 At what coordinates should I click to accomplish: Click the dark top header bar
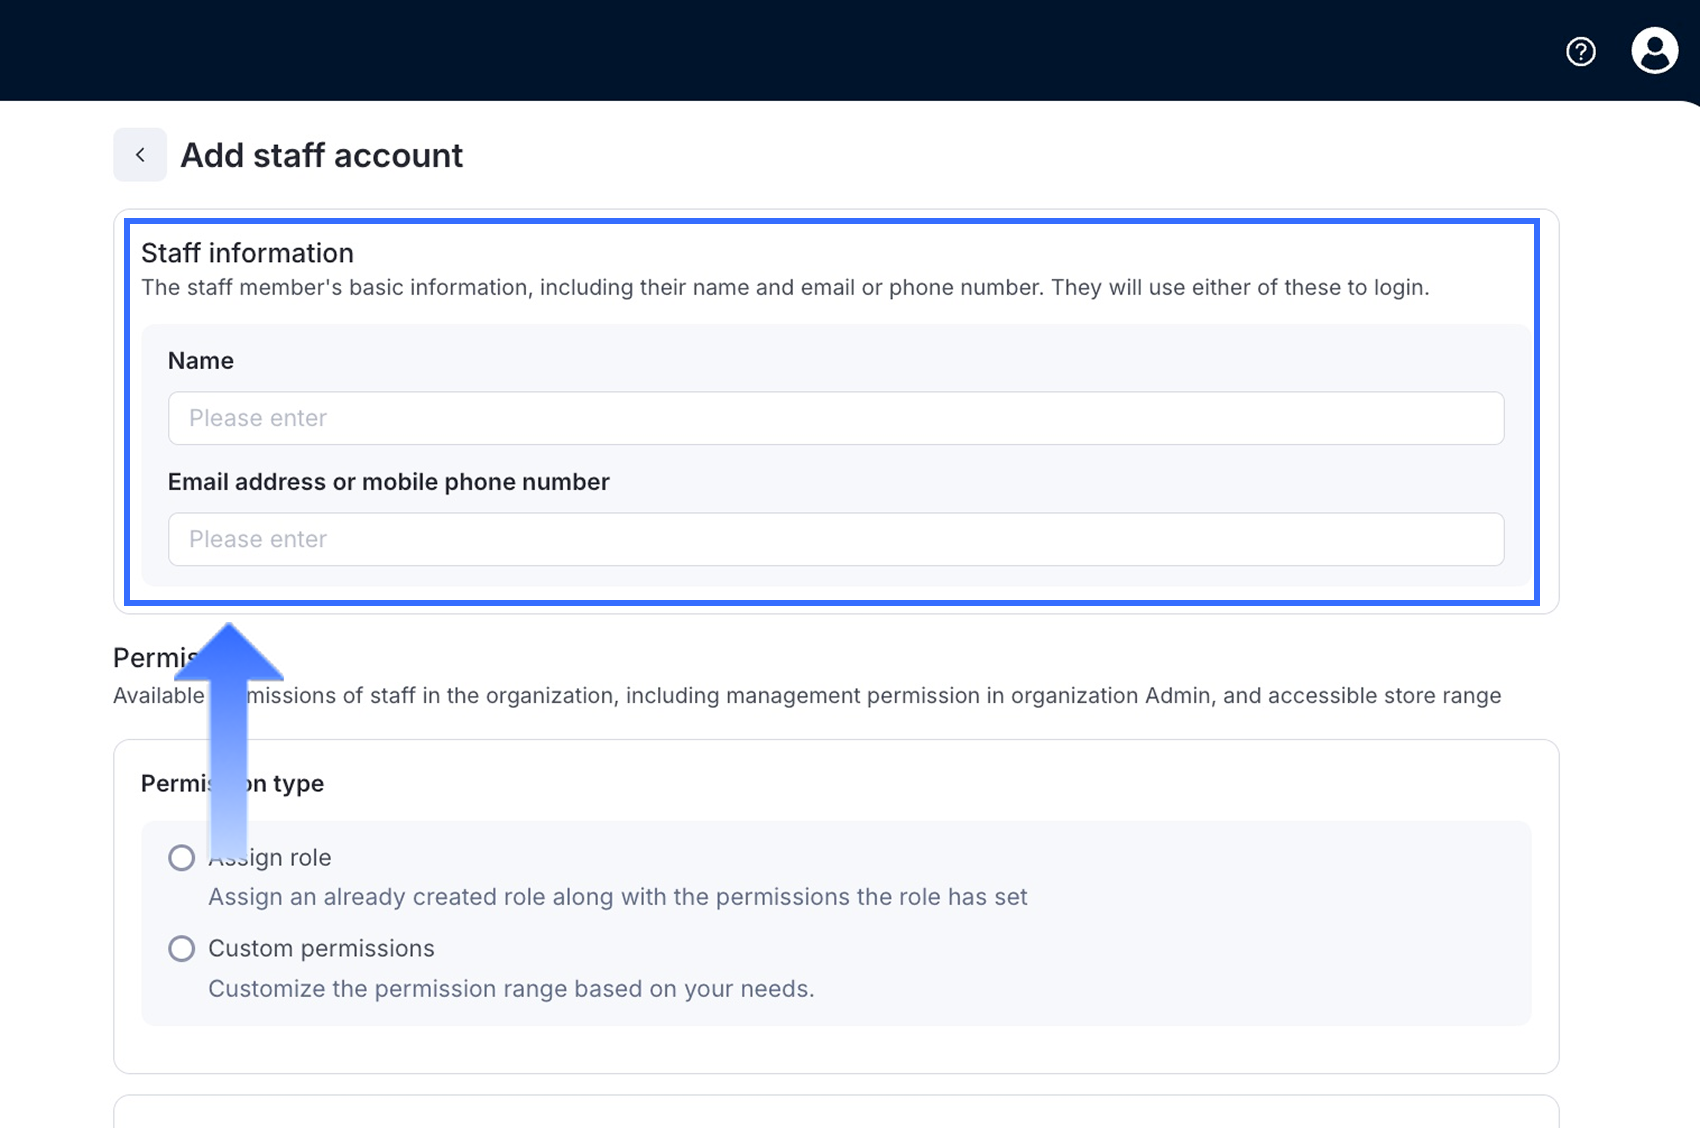(800, 50)
